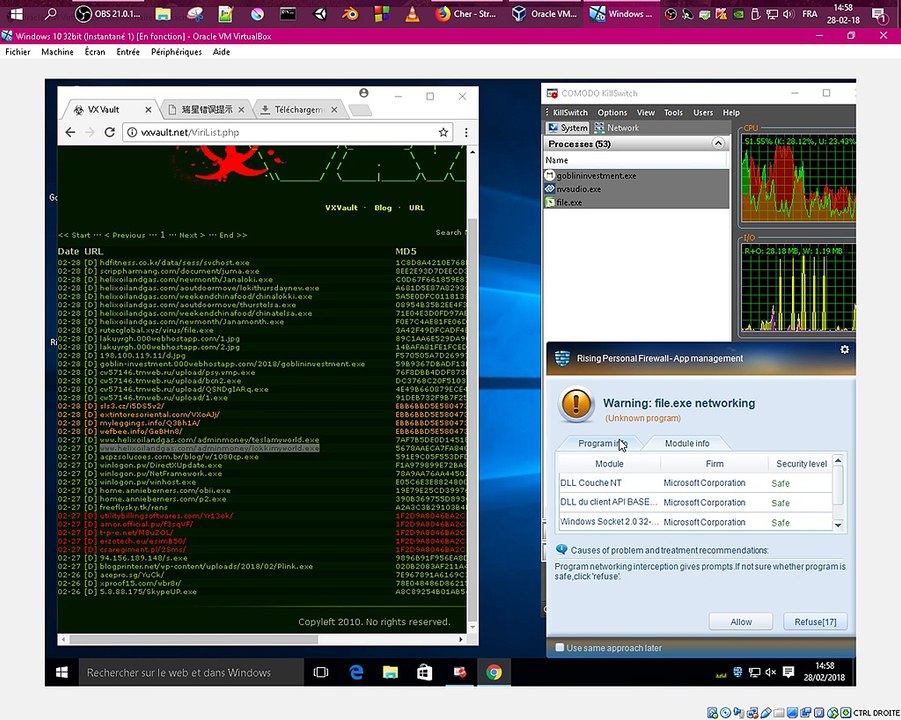
Task: Select nvaudio.exe in process list
Action: click(636, 189)
